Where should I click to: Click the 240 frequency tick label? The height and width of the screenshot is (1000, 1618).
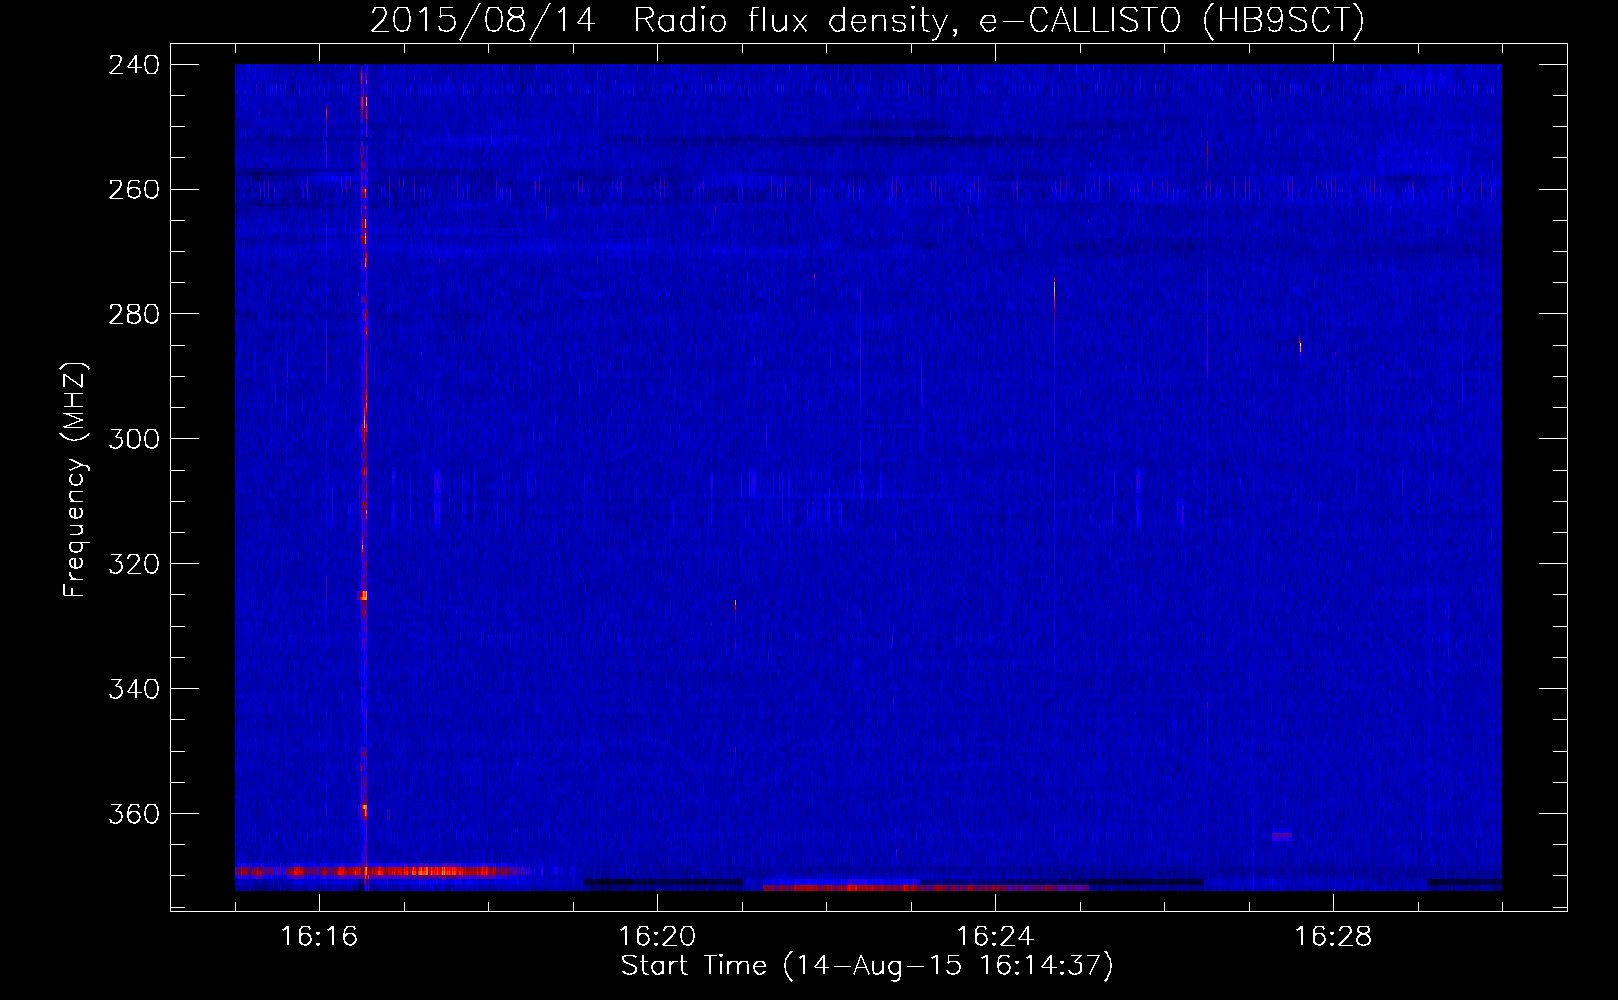pyautogui.click(x=134, y=65)
